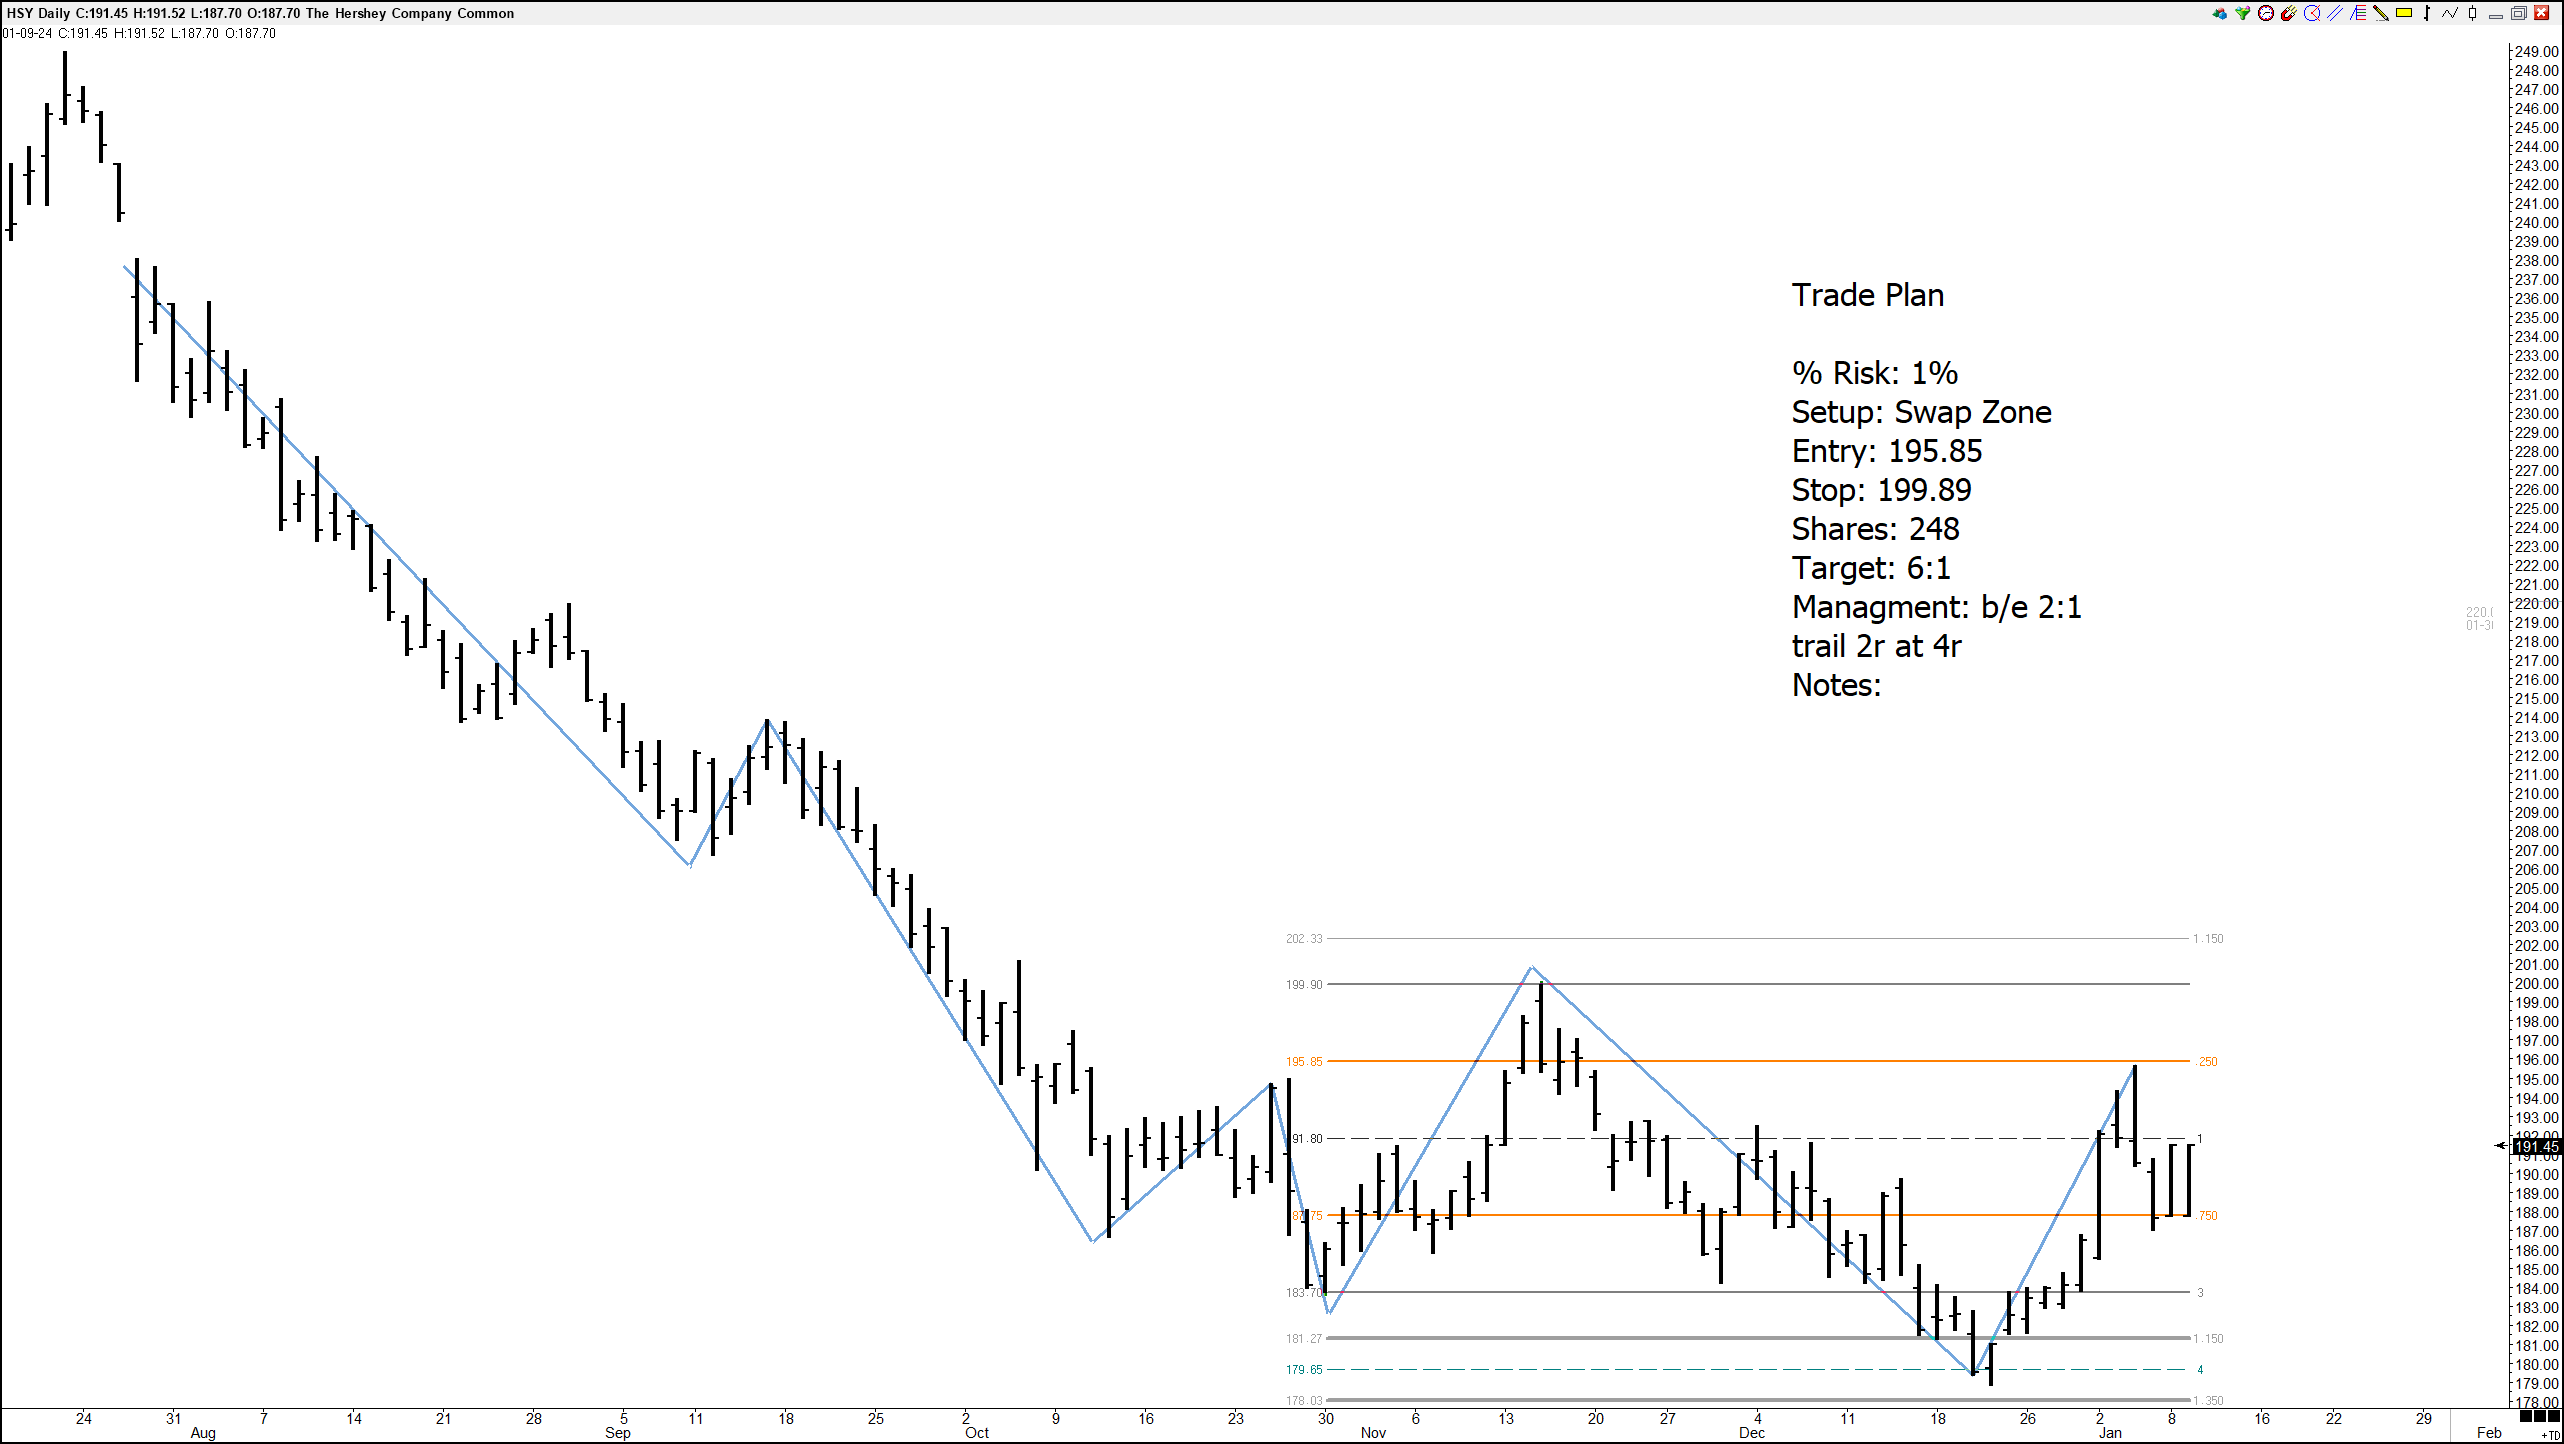Select the pencil drawing tool
This screenshot has width=2564, height=1444.
[x=2381, y=13]
